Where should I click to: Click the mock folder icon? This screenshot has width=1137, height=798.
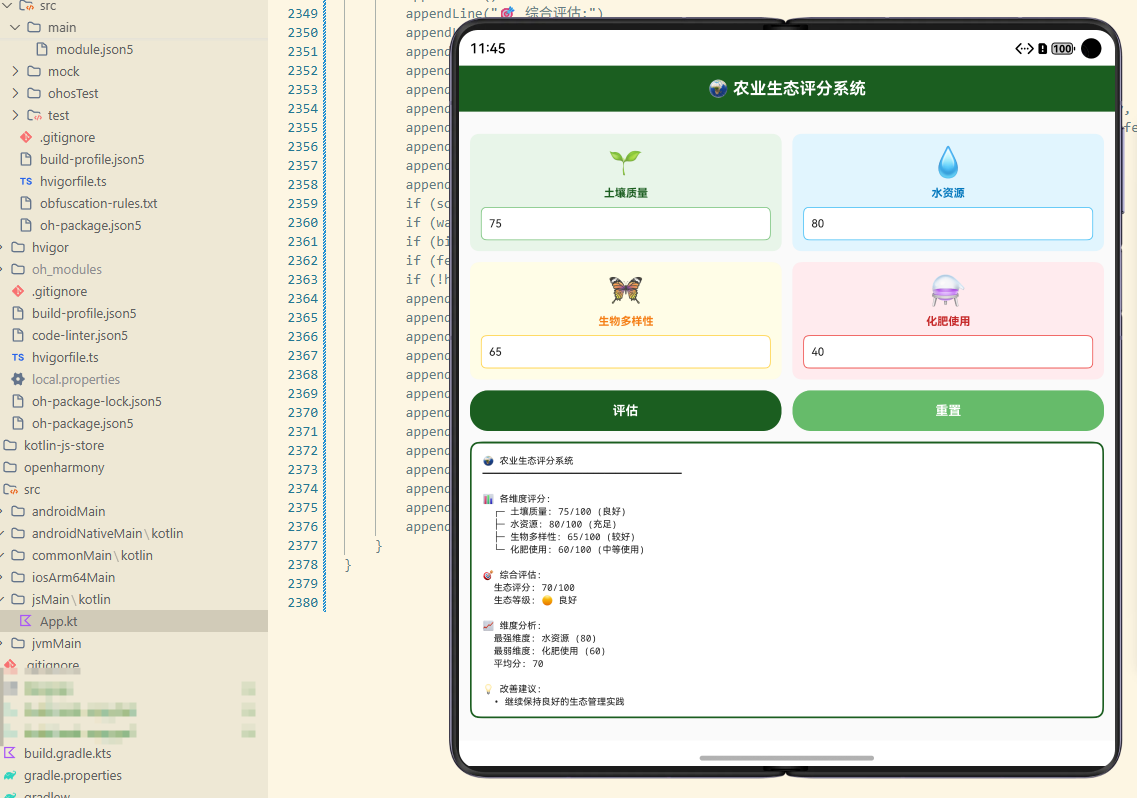point(34,71)
